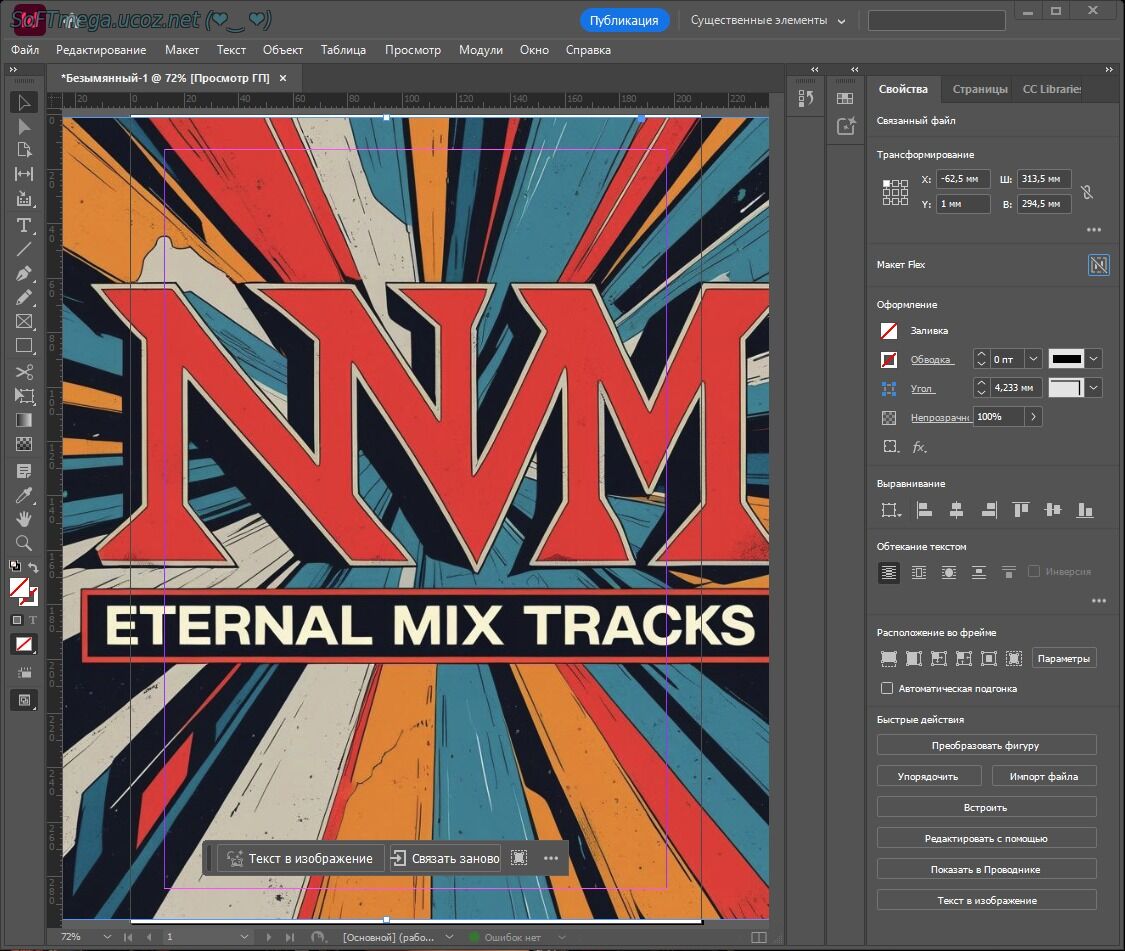
Task: Click the align left edges icon
Action: (x=924, y=510)
